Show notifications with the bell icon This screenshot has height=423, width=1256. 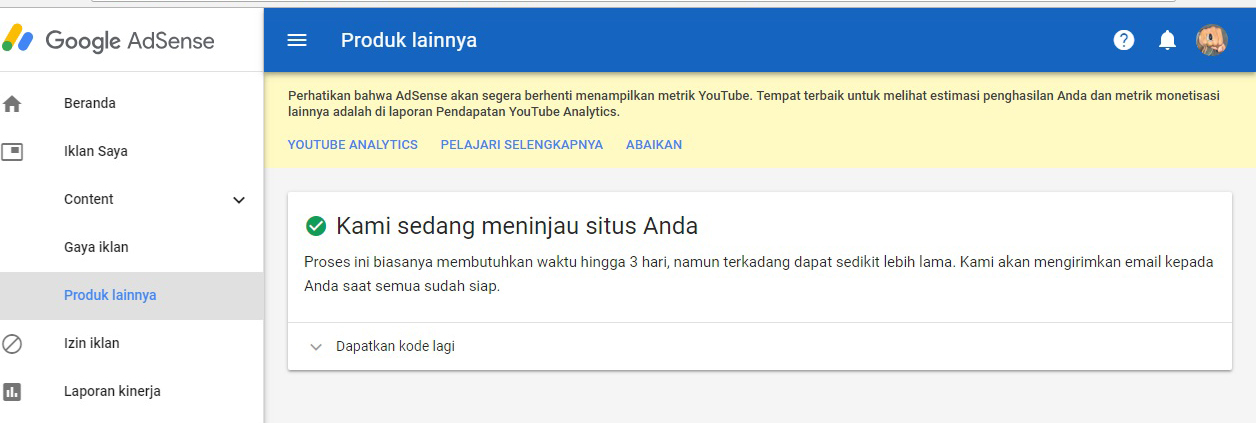[1167, 40]
